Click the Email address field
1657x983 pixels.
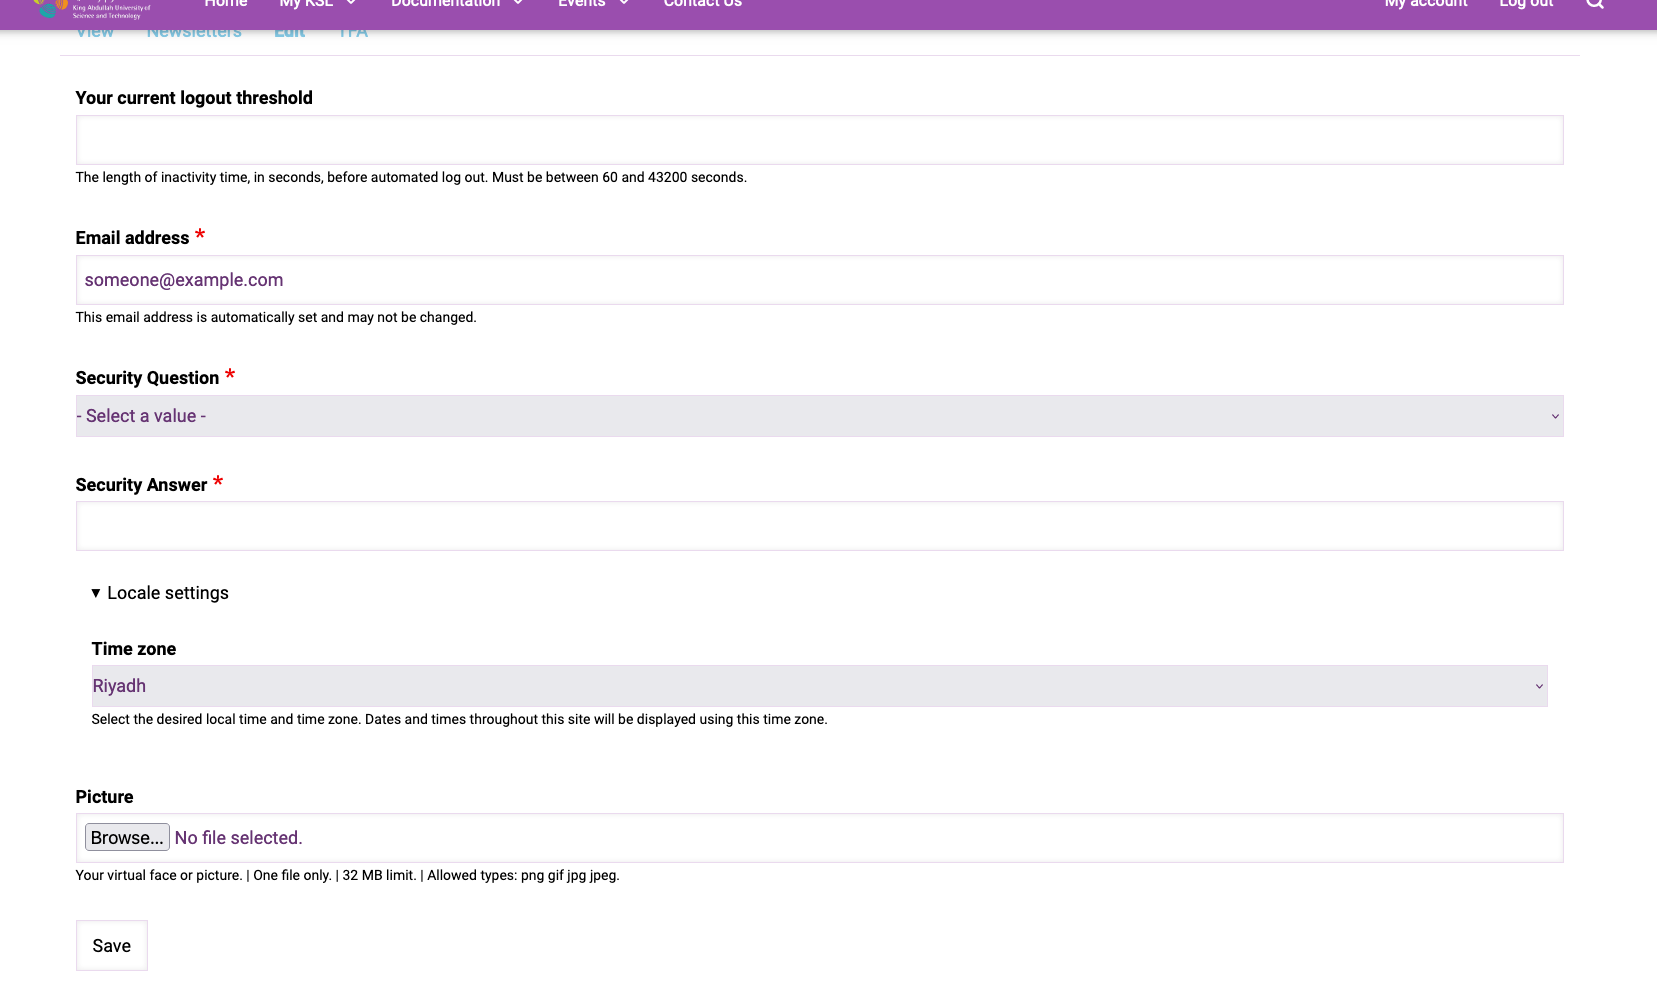tap(819, 280)
